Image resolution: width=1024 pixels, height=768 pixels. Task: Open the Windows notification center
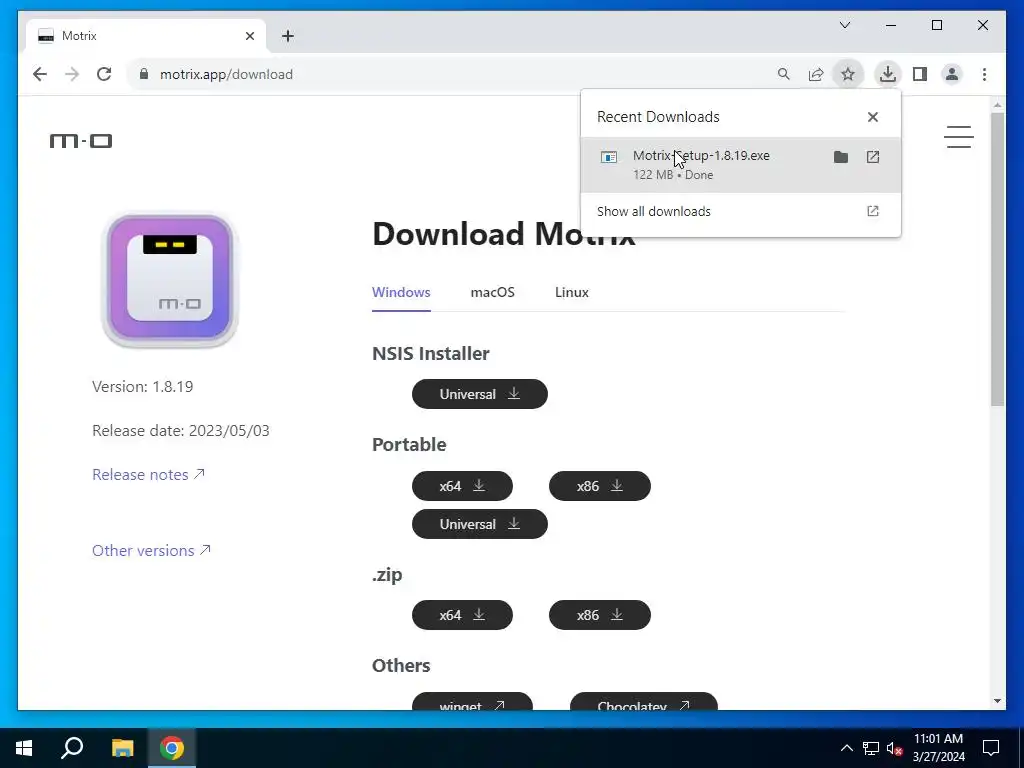point(991,748)
